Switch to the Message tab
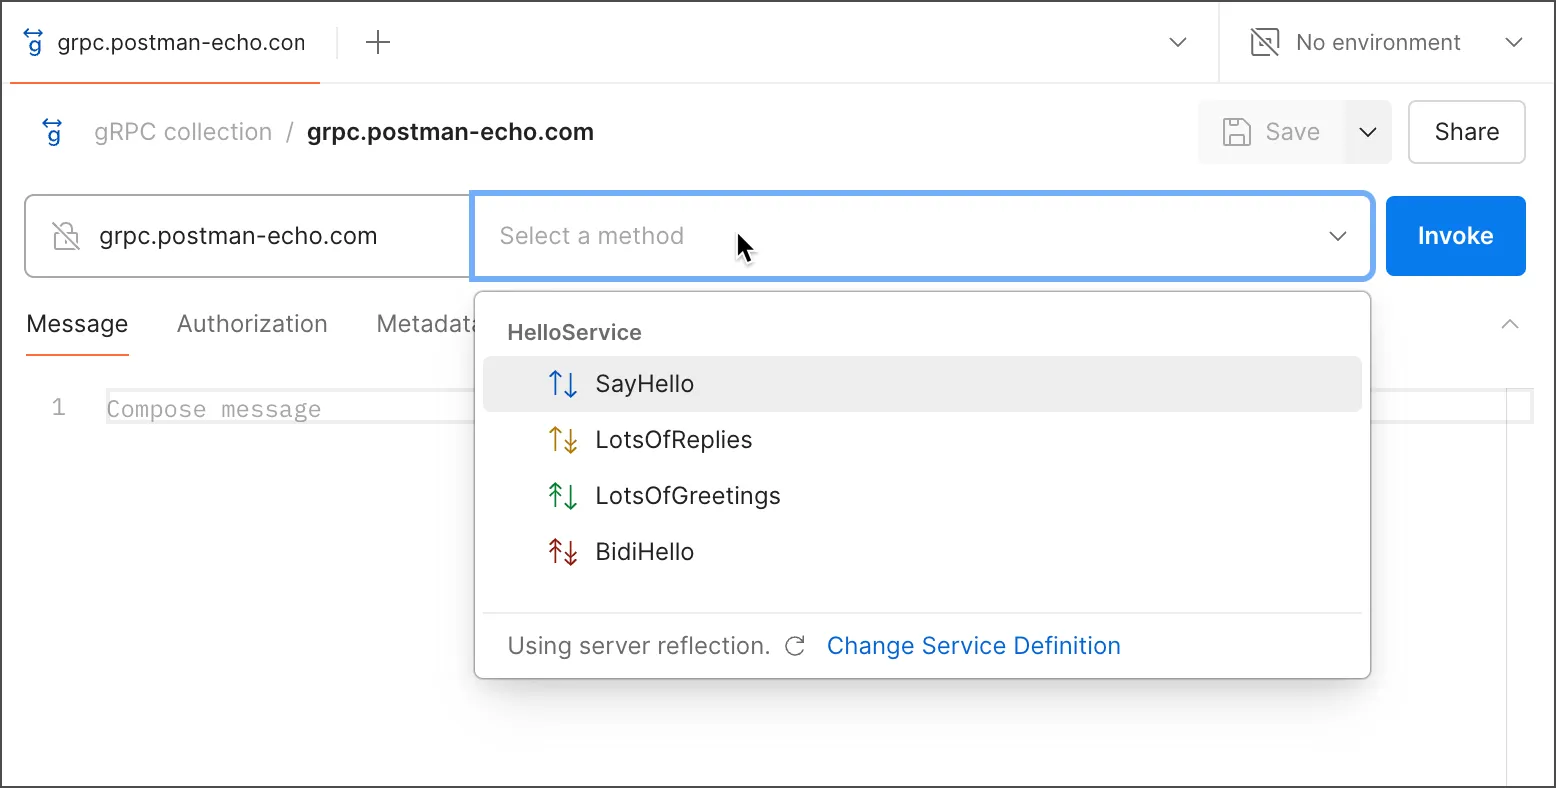The width and height of the screenshot is (1556, 788). pos(77,324)
